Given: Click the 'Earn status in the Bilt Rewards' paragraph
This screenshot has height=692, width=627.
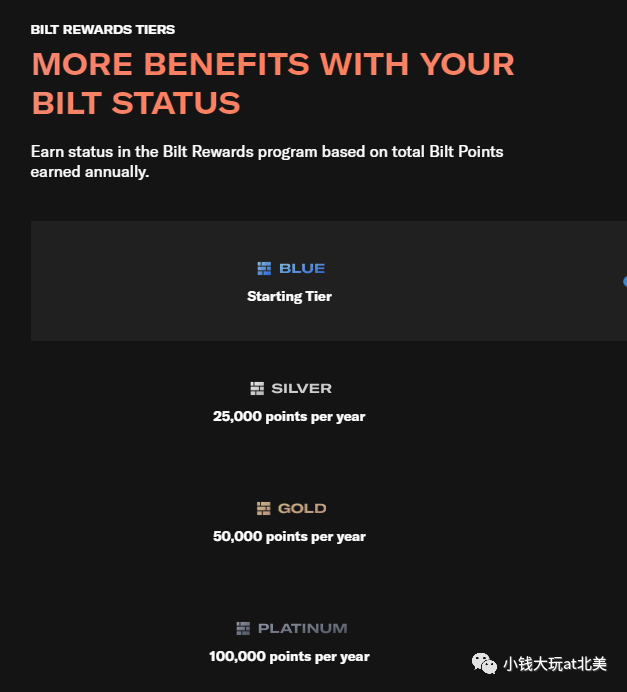Looking at the screenshot, I should pyautogui.click(x=267, y=162).
